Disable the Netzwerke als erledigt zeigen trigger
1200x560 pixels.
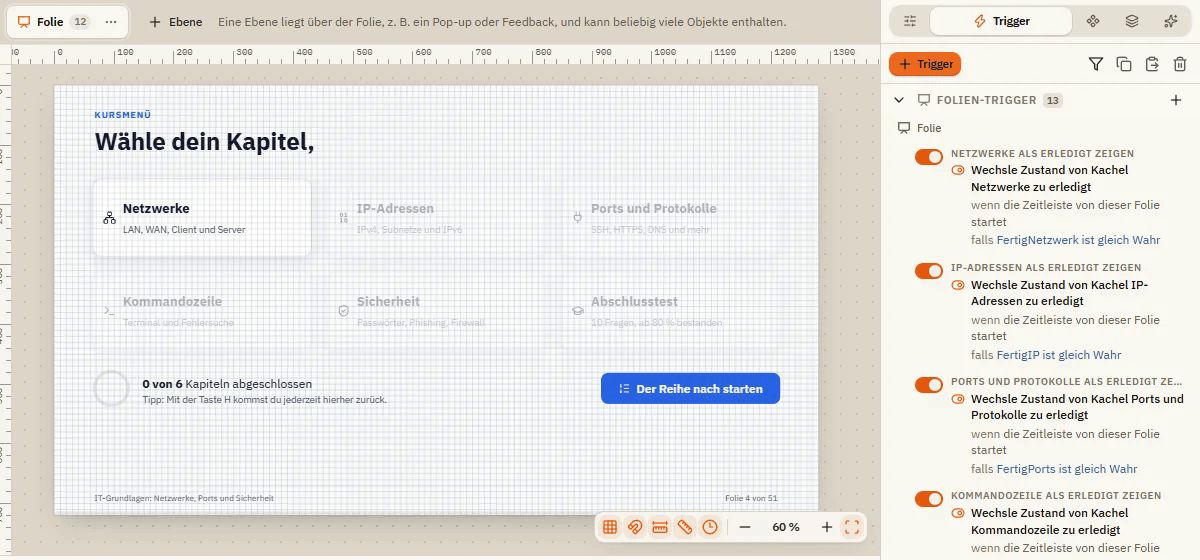tap(929, 157)
